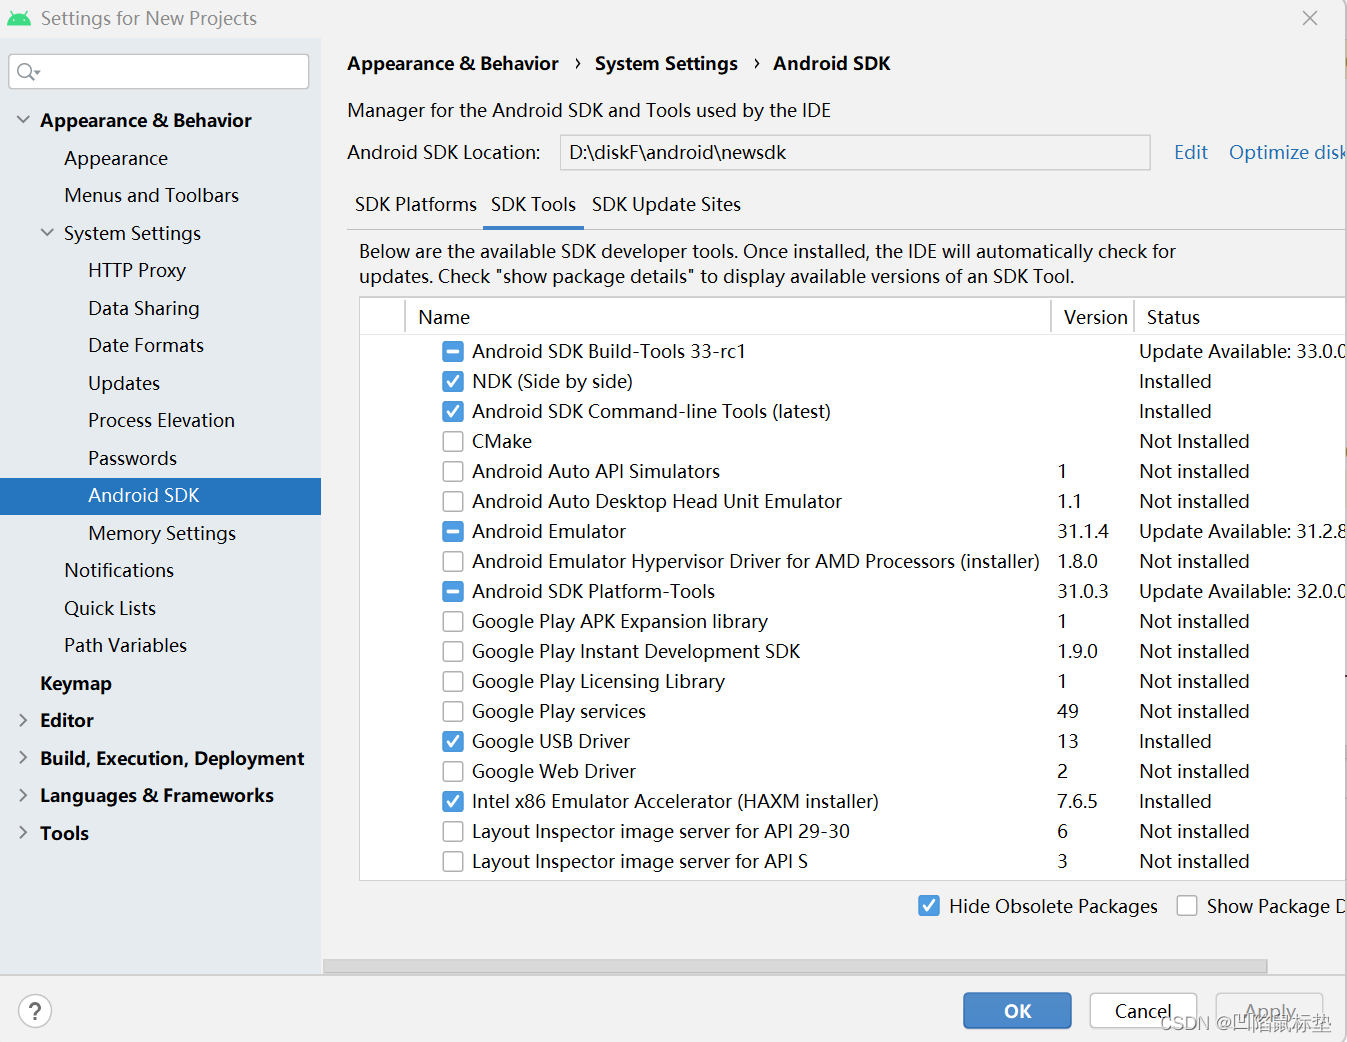Viewport: 1347px width, 1042px height.
Task: Check Google Play APK Expansion library
Action: pos(453,621)
